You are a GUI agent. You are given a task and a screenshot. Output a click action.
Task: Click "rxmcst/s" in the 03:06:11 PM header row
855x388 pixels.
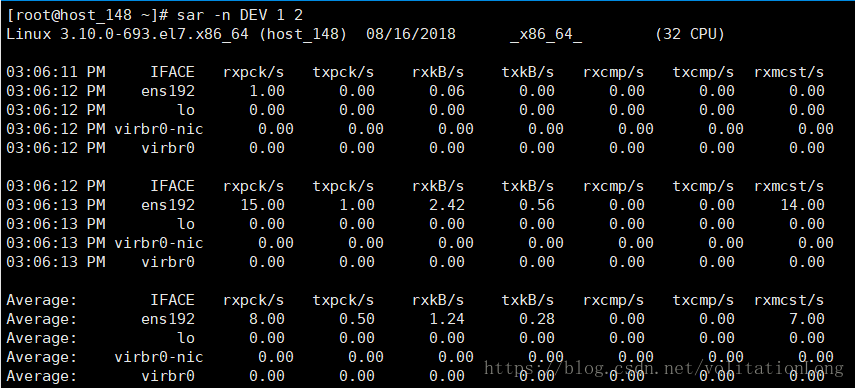789,72
